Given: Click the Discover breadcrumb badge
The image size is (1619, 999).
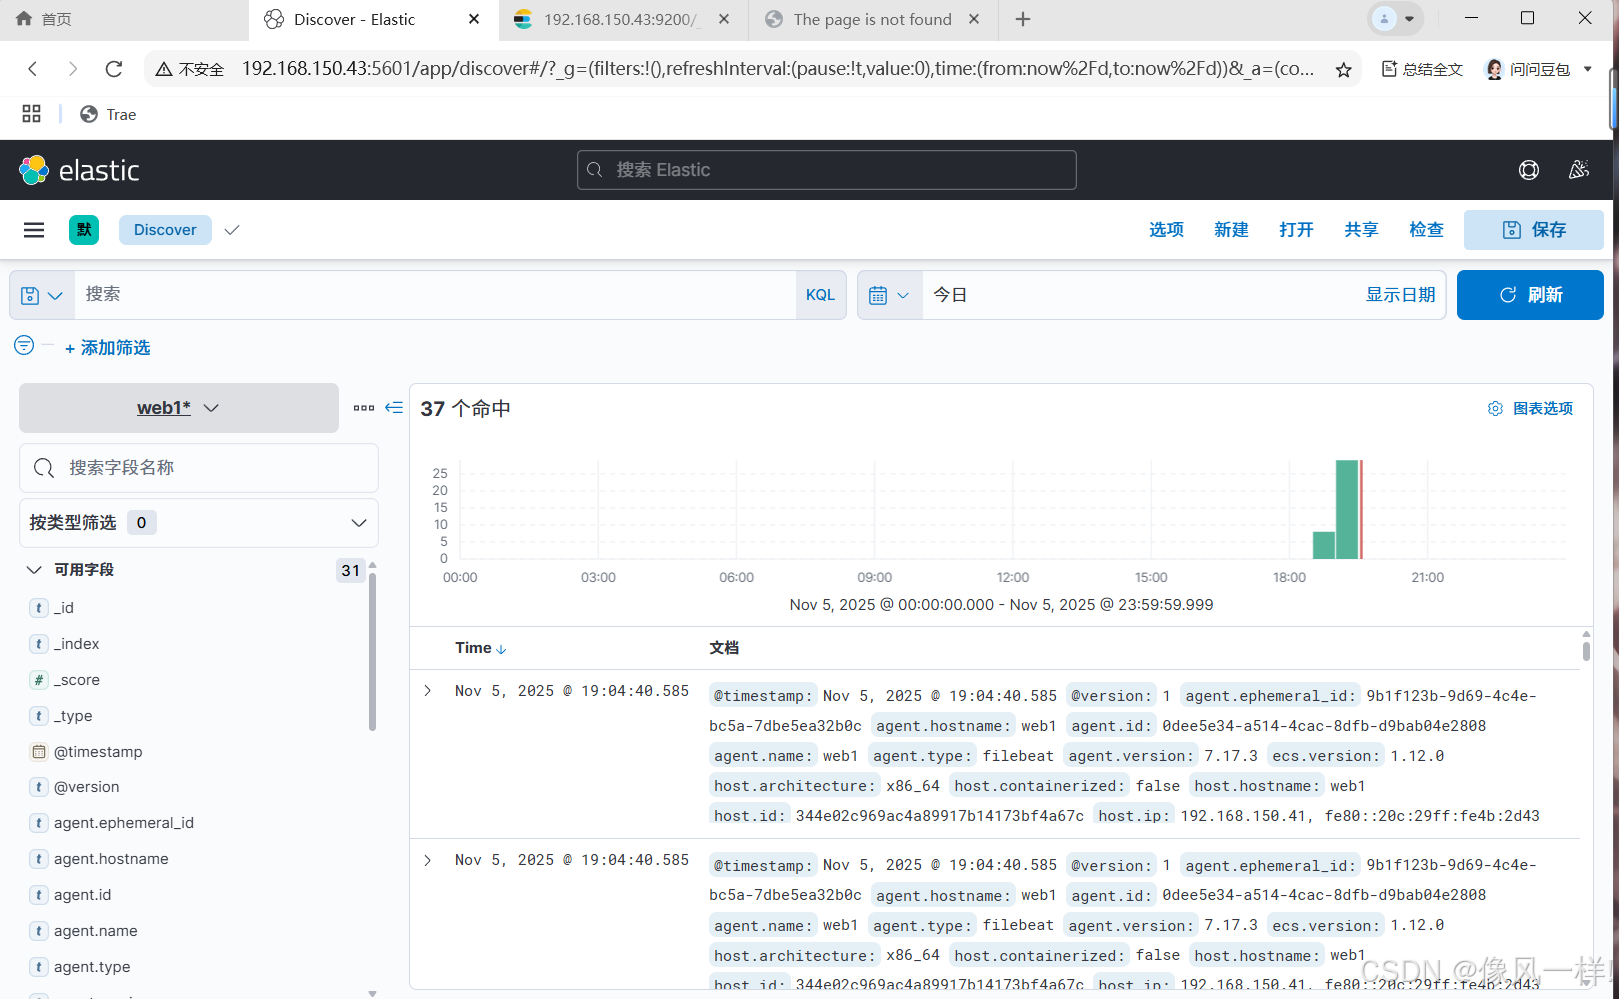Looking at the screenshot, I should 165,230.
